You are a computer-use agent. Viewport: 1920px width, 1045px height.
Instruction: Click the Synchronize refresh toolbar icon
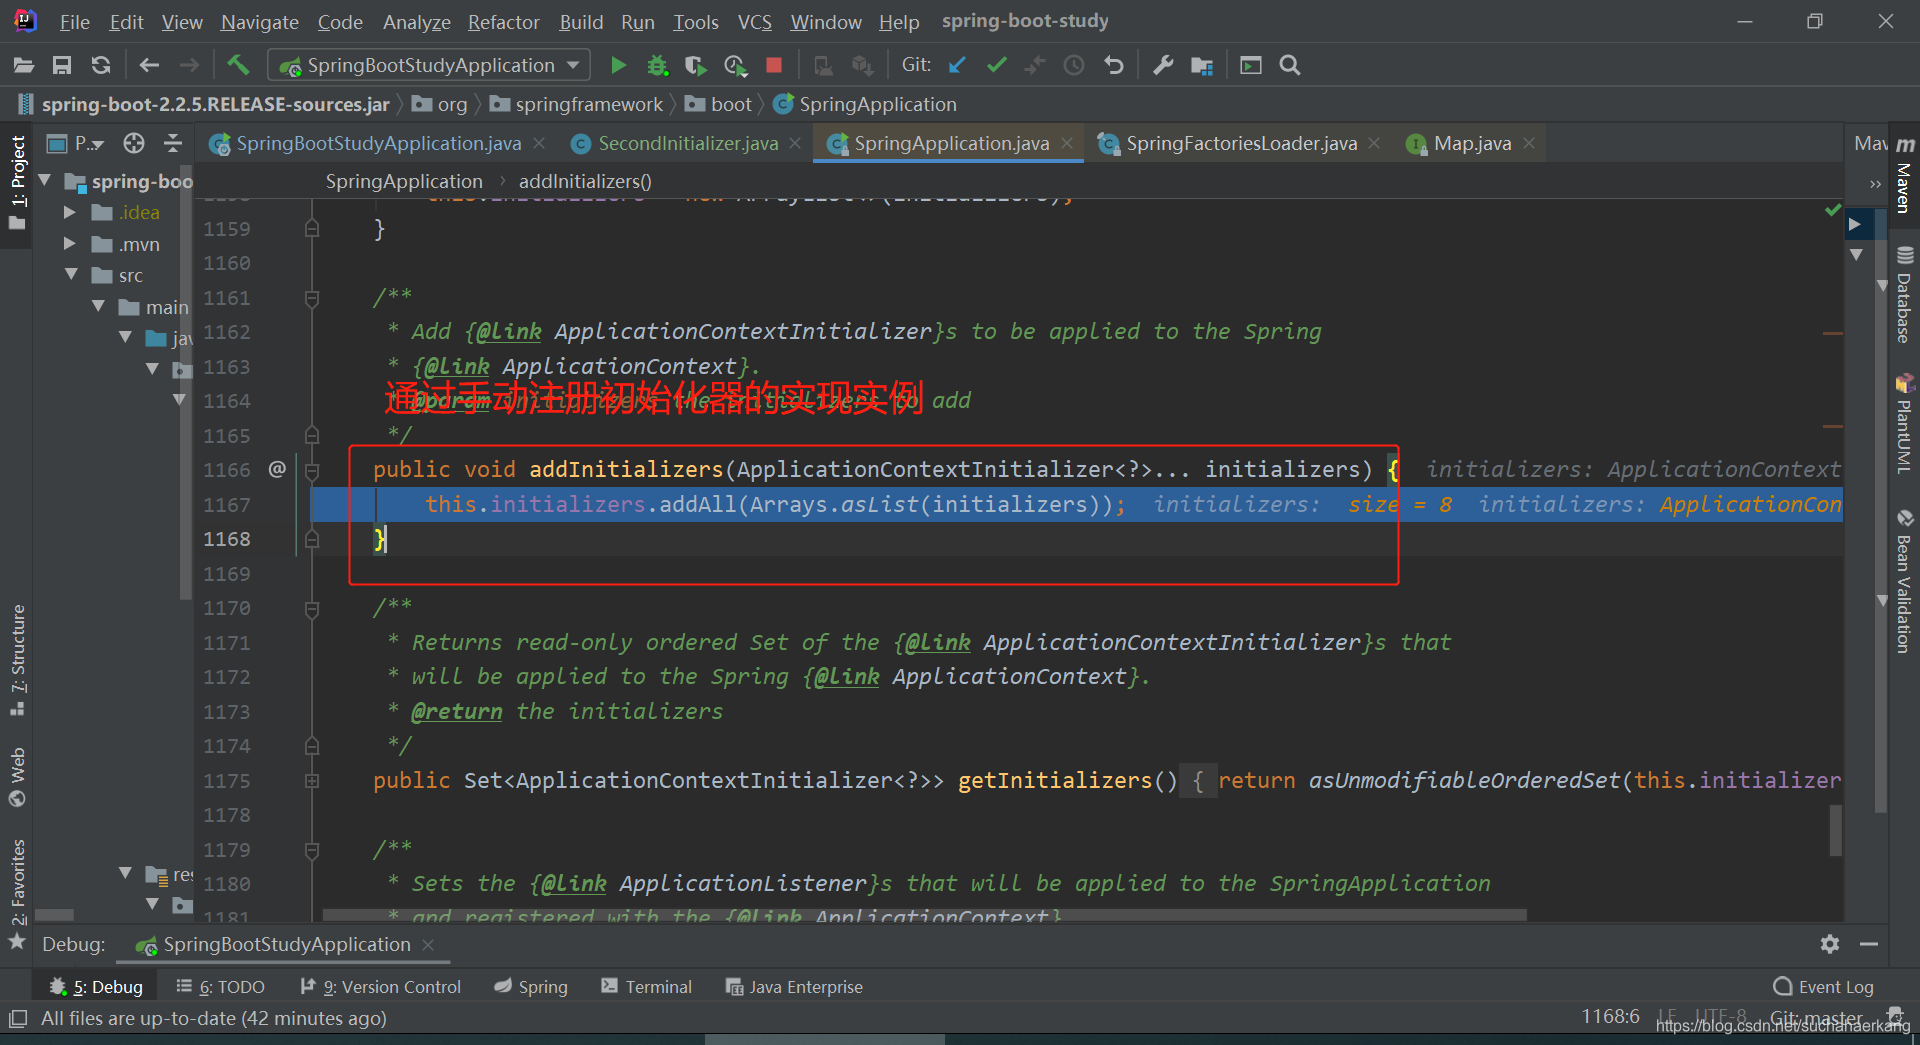coord(101,65)
